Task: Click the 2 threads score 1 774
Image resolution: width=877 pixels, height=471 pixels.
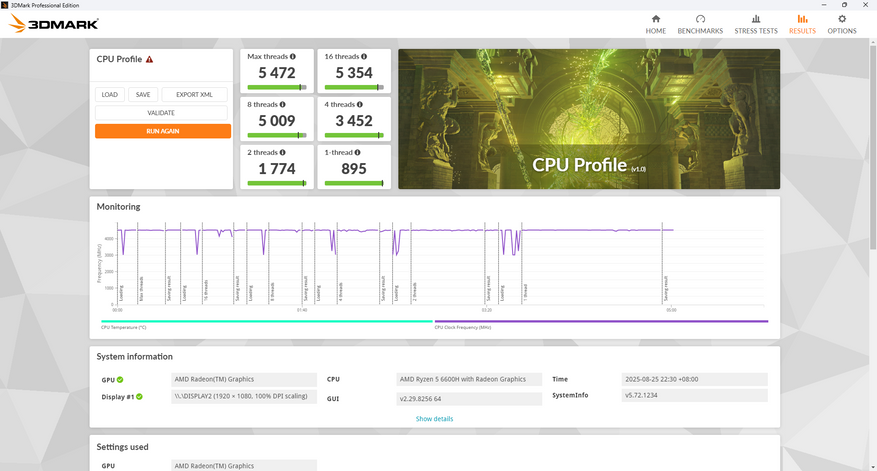Action: (277, 168)
